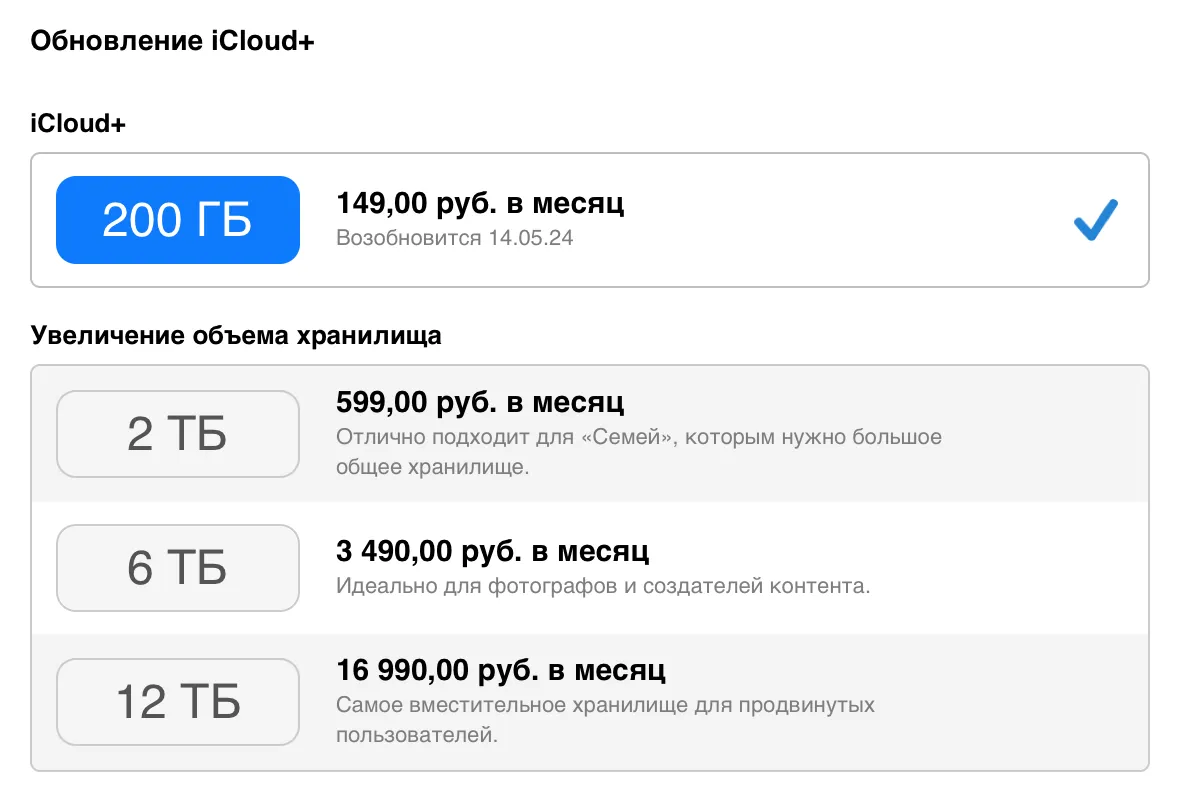Click the renewal date text 14.05.24
The width and height of the screenshot is (1182, 786).
[531, 239]
